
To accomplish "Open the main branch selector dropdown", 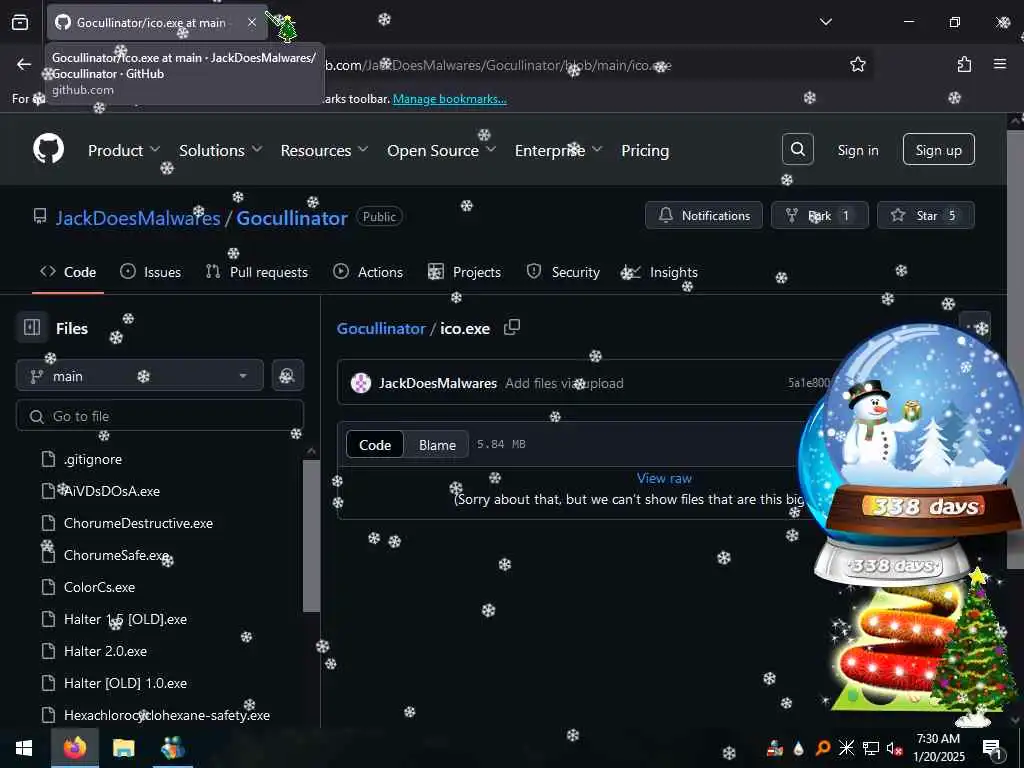I will click(x=140, y=376).
